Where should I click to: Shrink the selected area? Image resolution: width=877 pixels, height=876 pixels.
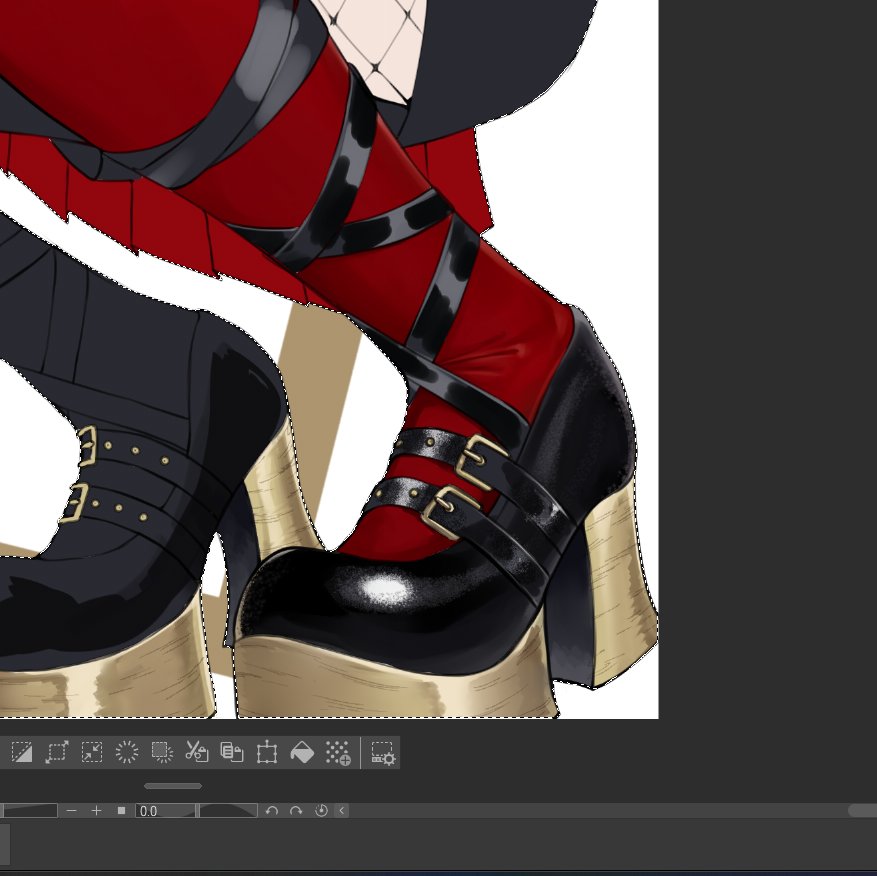click(91, 753)
